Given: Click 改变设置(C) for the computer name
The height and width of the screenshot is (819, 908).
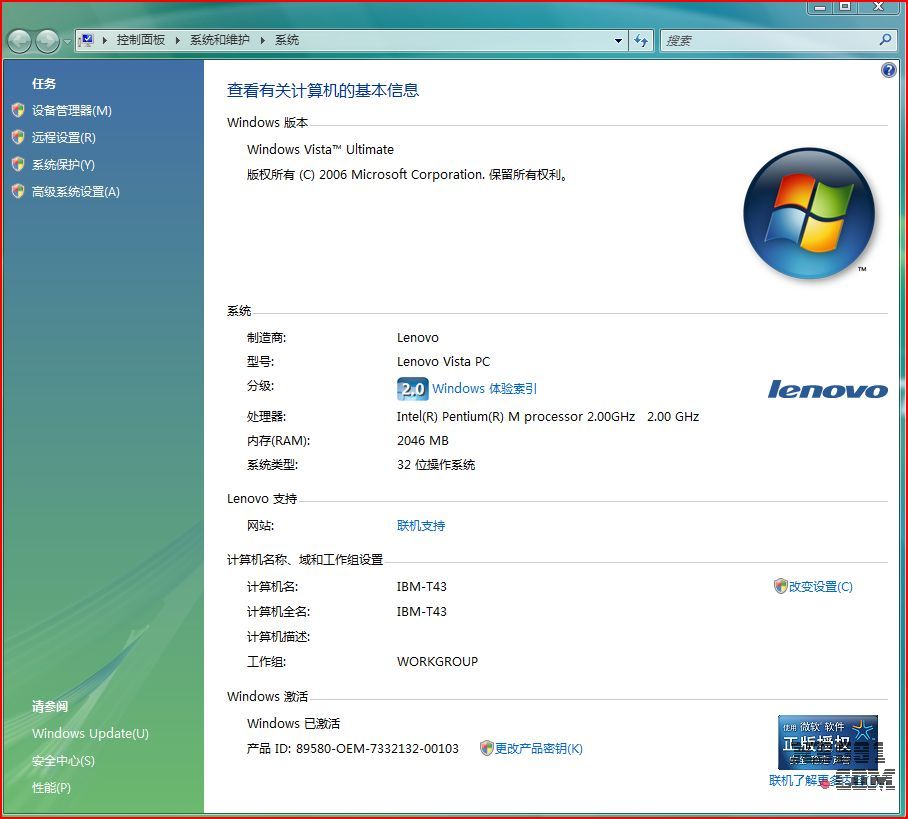Looking at the screenshot, I should (820, 587).
